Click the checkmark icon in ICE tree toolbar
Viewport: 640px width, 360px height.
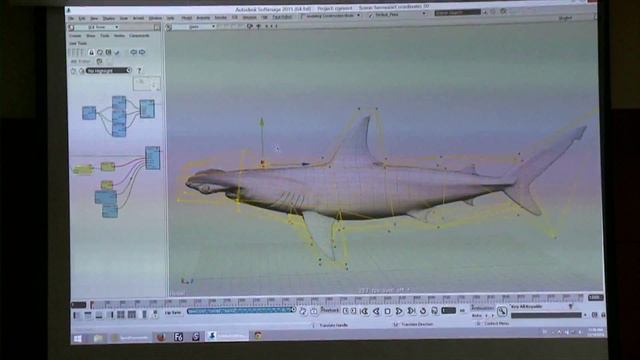coord(117,52)
